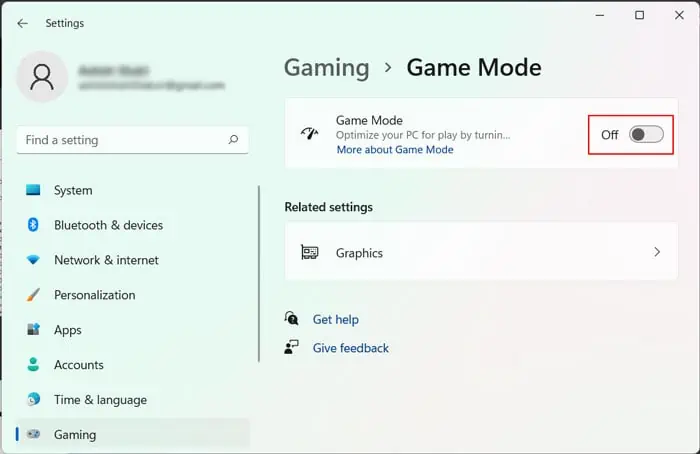The image size is (700, 454).
Task: Expand Graphics settings chevron
Action: (657, 252)
